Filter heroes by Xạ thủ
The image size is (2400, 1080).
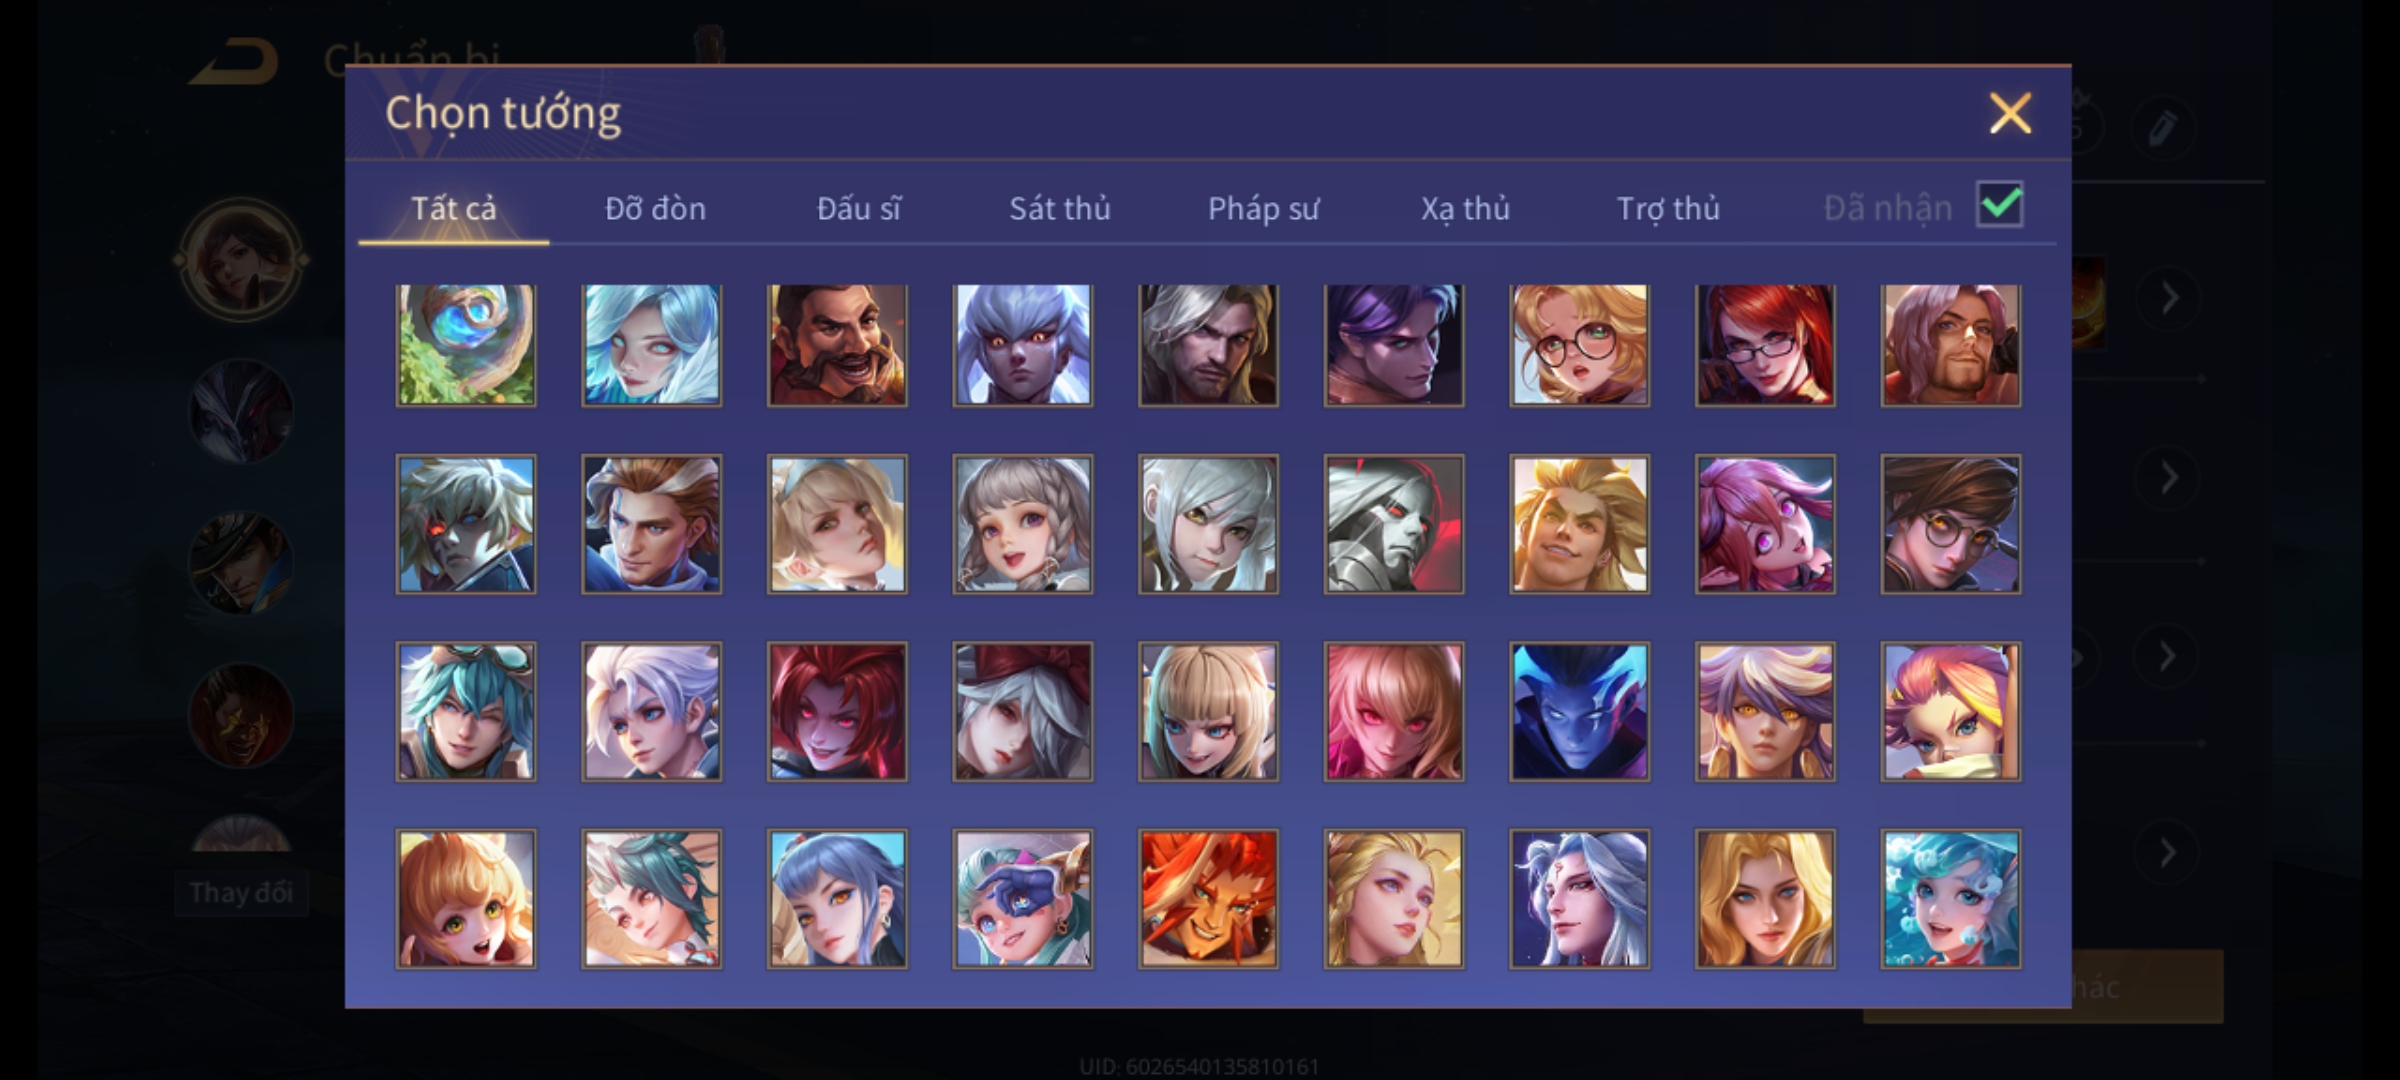point(1465,208)
